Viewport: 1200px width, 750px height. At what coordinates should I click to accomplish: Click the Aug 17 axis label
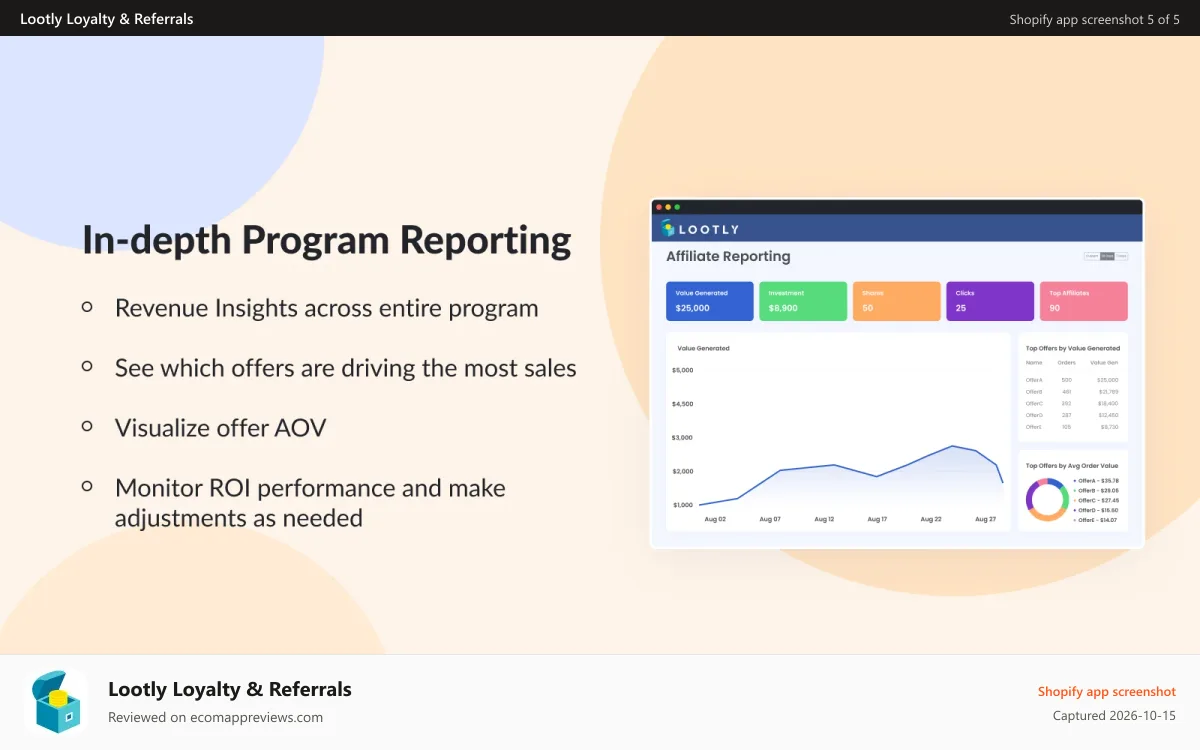tap(877, 519)
